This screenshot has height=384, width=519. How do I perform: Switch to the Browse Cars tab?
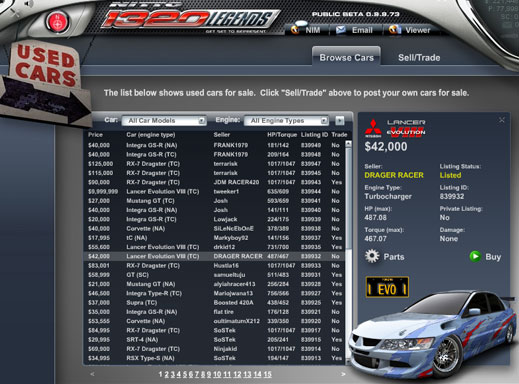point(347,57)
